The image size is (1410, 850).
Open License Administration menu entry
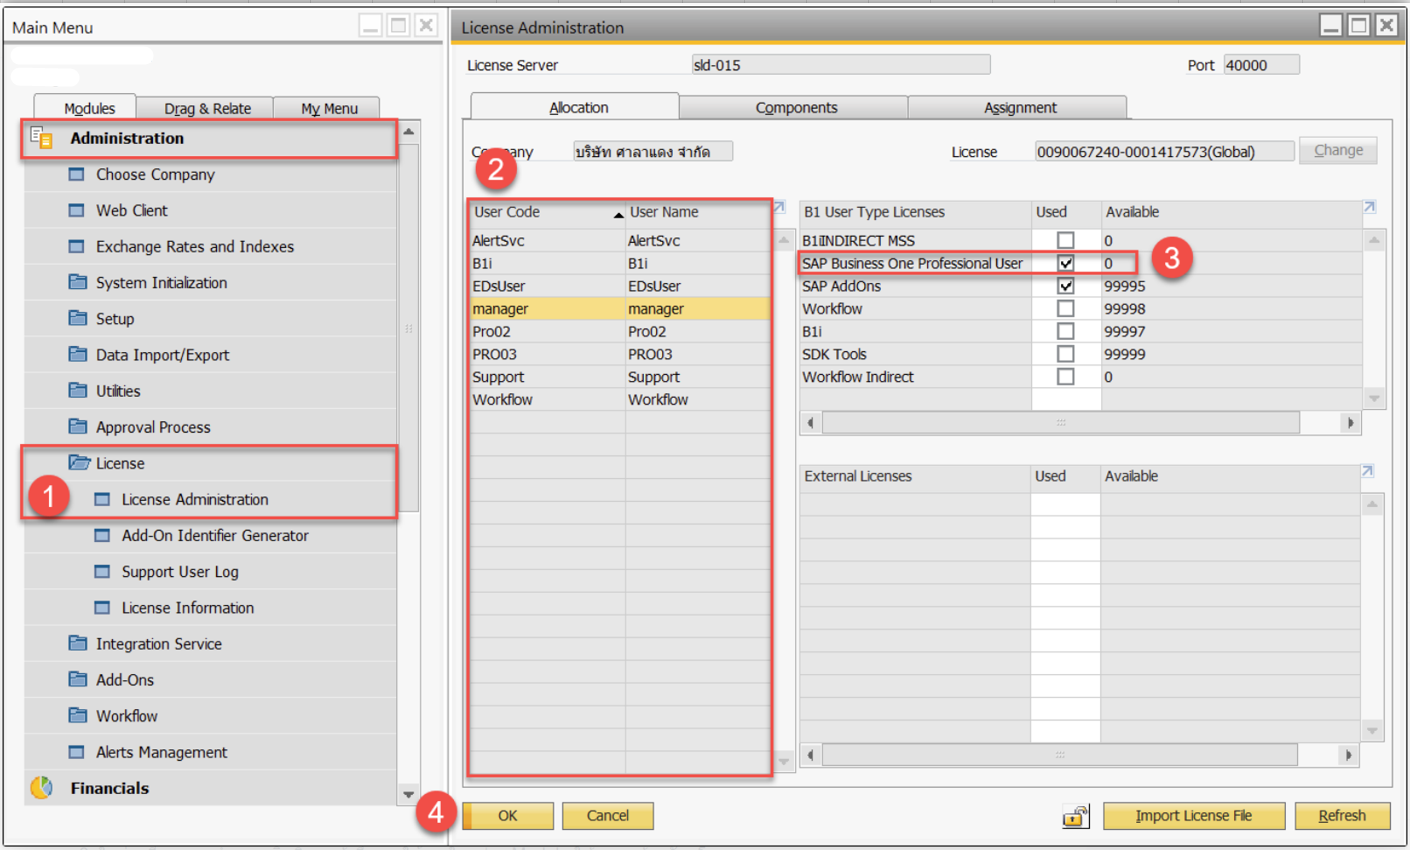point(195,499)
